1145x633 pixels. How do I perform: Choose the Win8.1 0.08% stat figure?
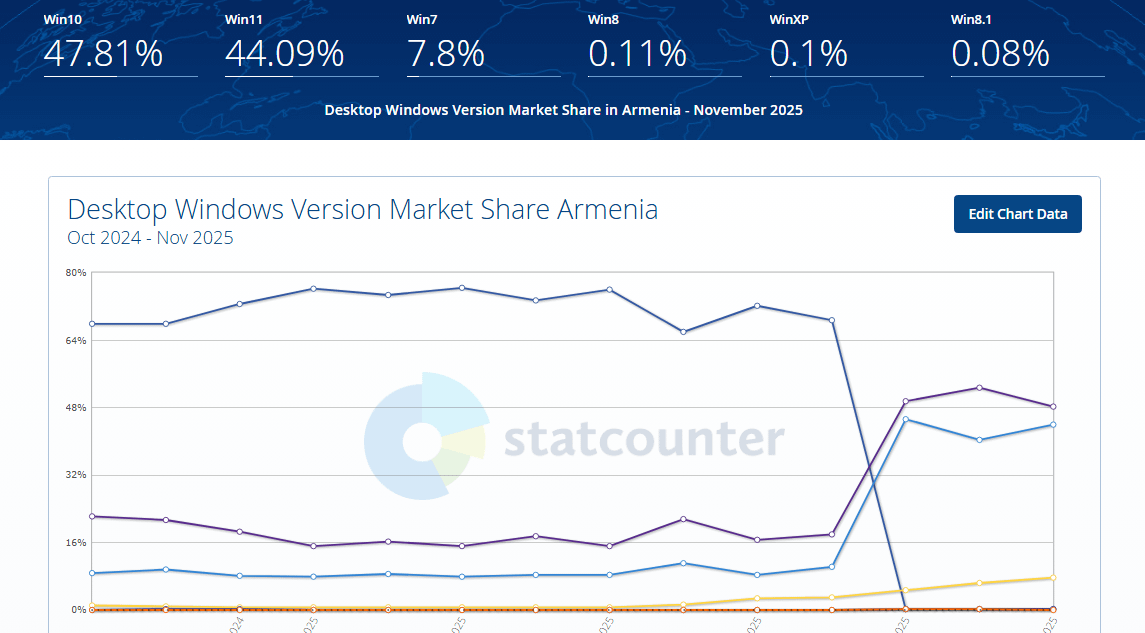tap(1000, 53)
